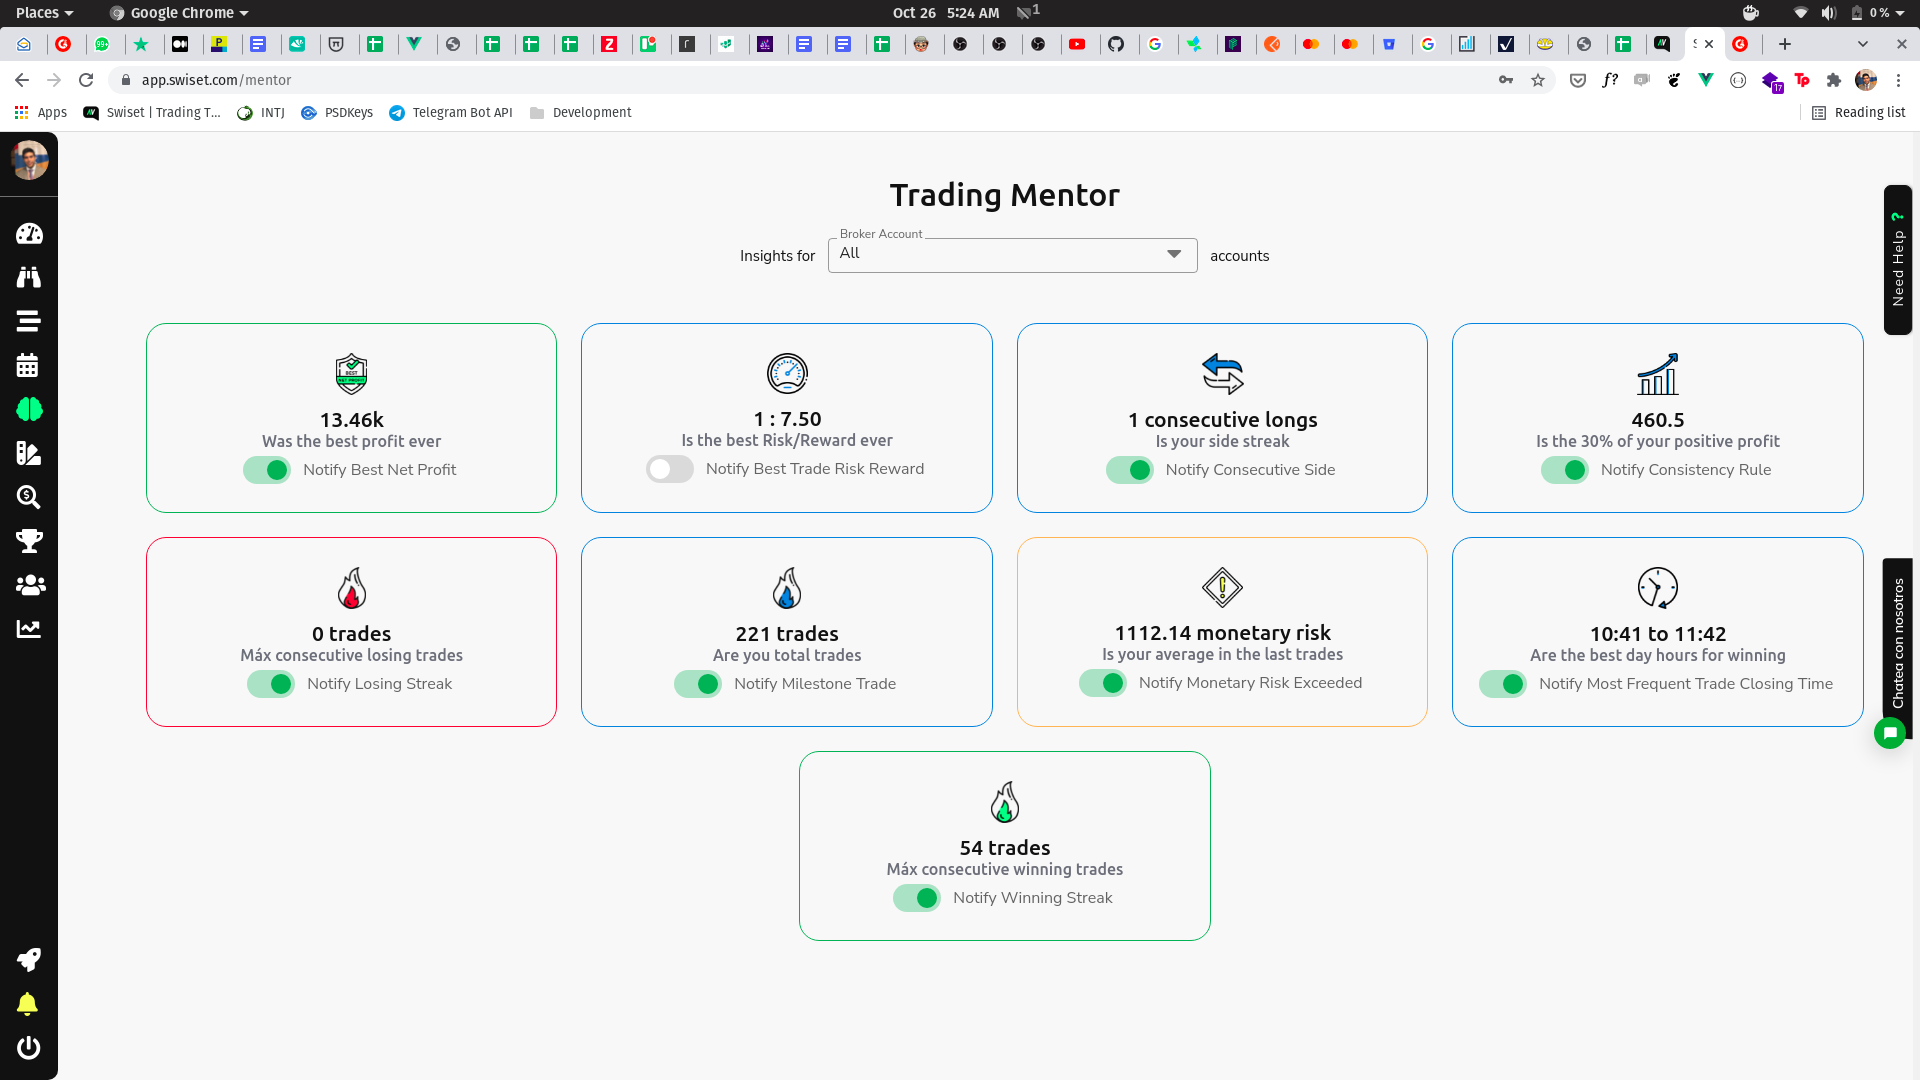
Task: Enable Notify Best Trade Risk Reward toggle
Action: (669, 469)
